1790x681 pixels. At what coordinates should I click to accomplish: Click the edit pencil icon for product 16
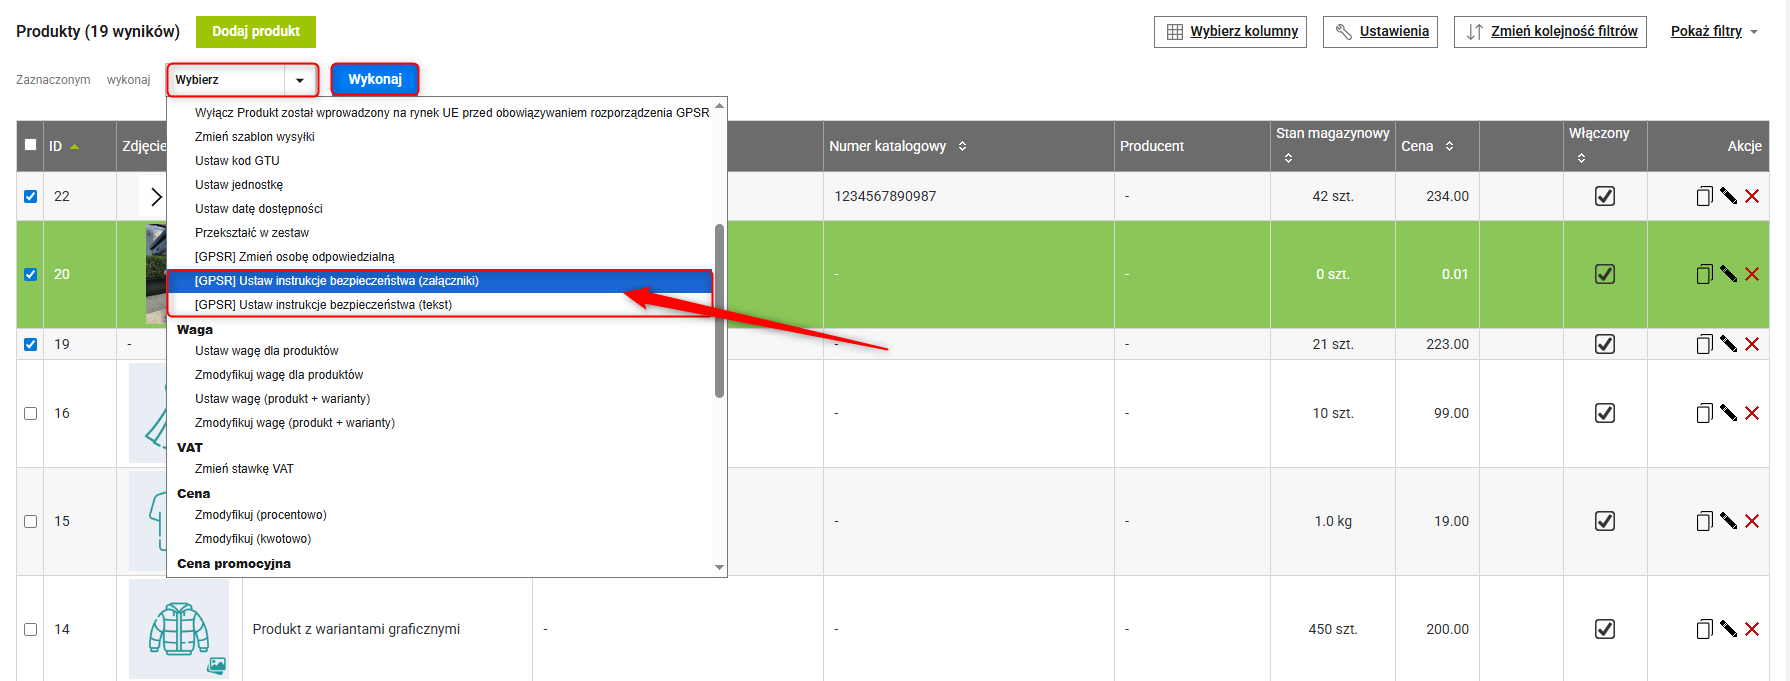1728,413
